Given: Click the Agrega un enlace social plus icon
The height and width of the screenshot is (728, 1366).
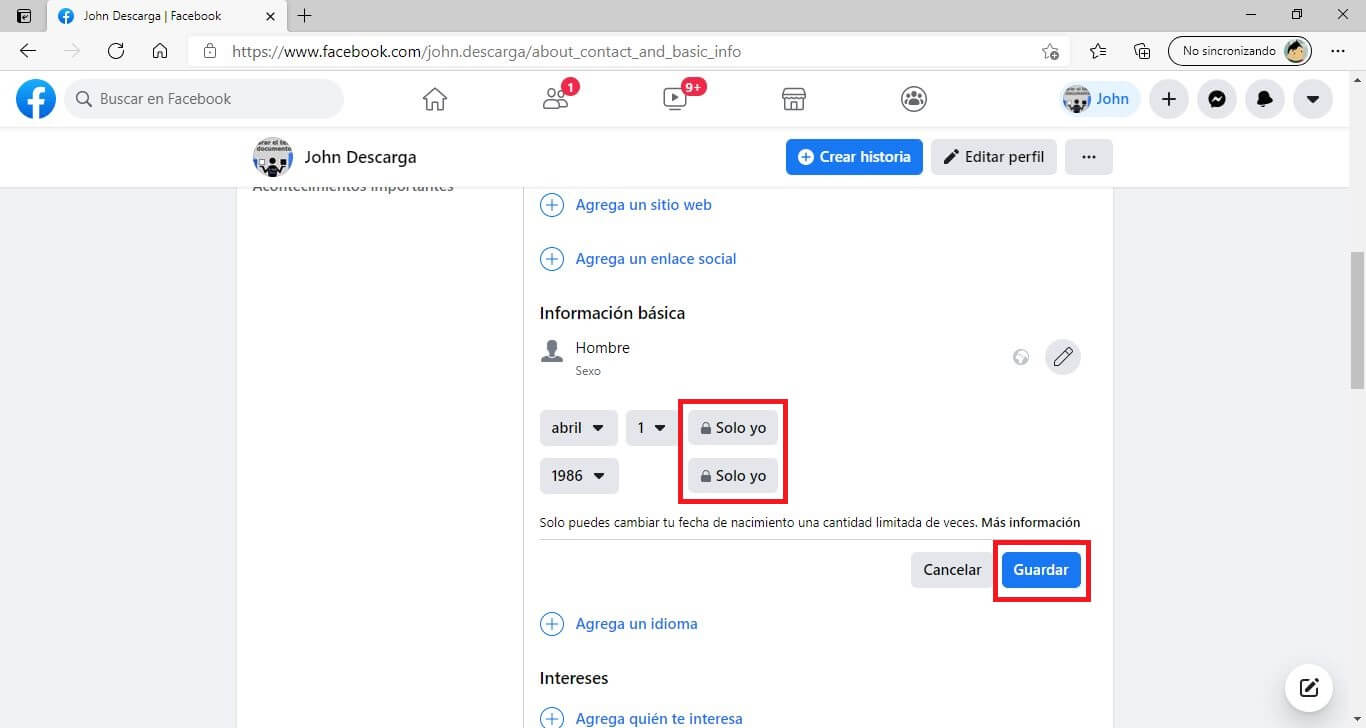Looking at the screenshot, I should coord(552,259).
